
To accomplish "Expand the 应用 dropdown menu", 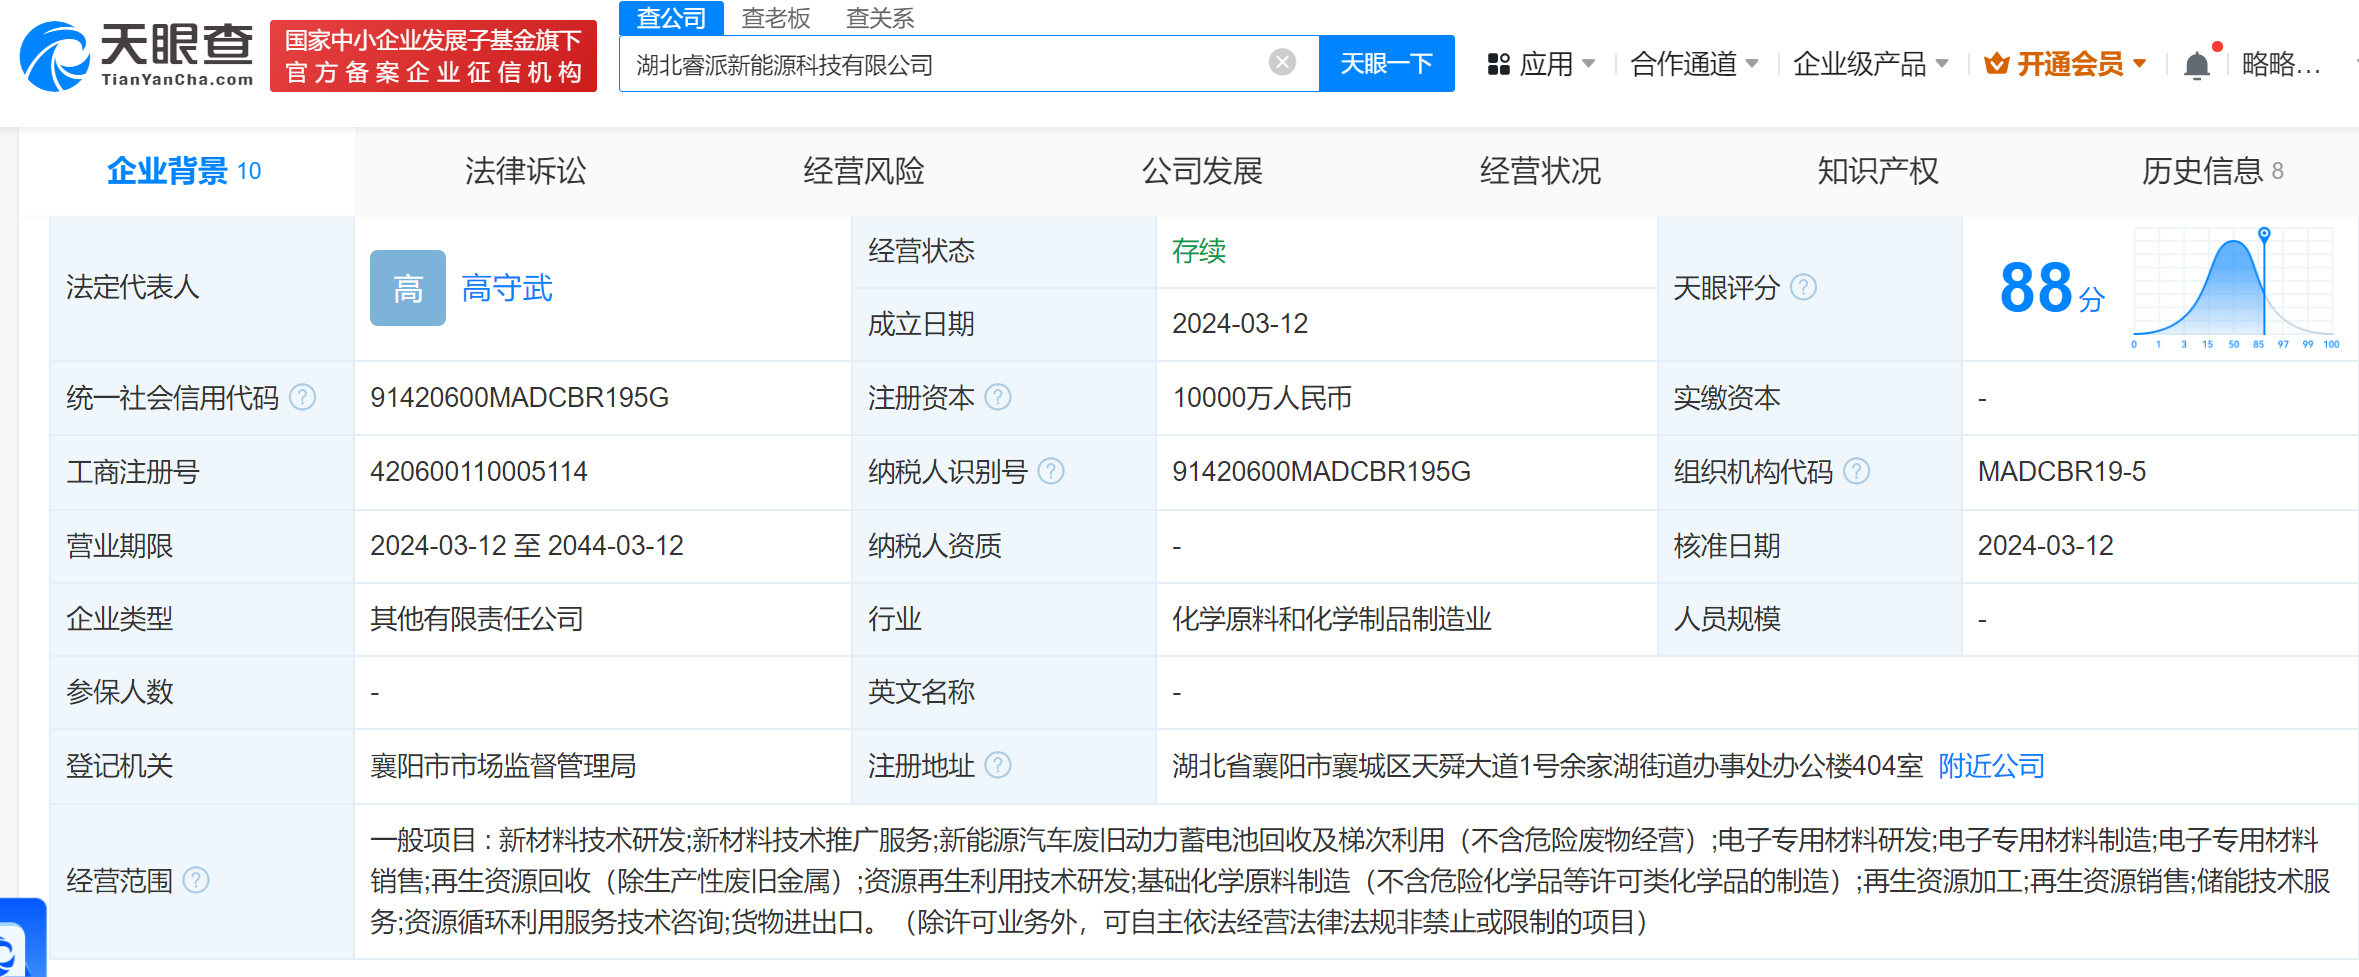I will tap(1541, 65).
